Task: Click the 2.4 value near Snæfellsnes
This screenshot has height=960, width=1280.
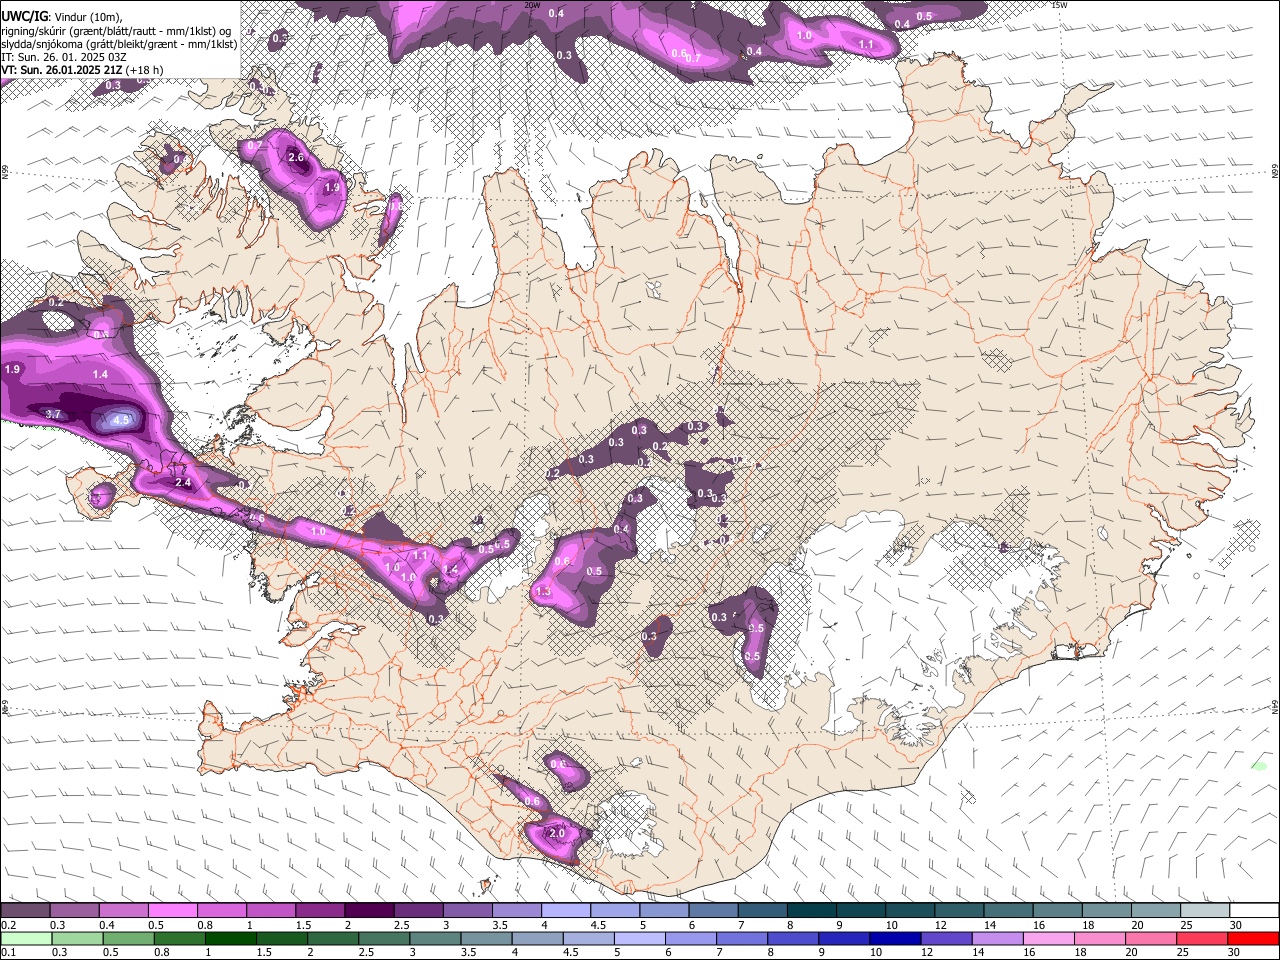Action: click(x=183, y=482)
